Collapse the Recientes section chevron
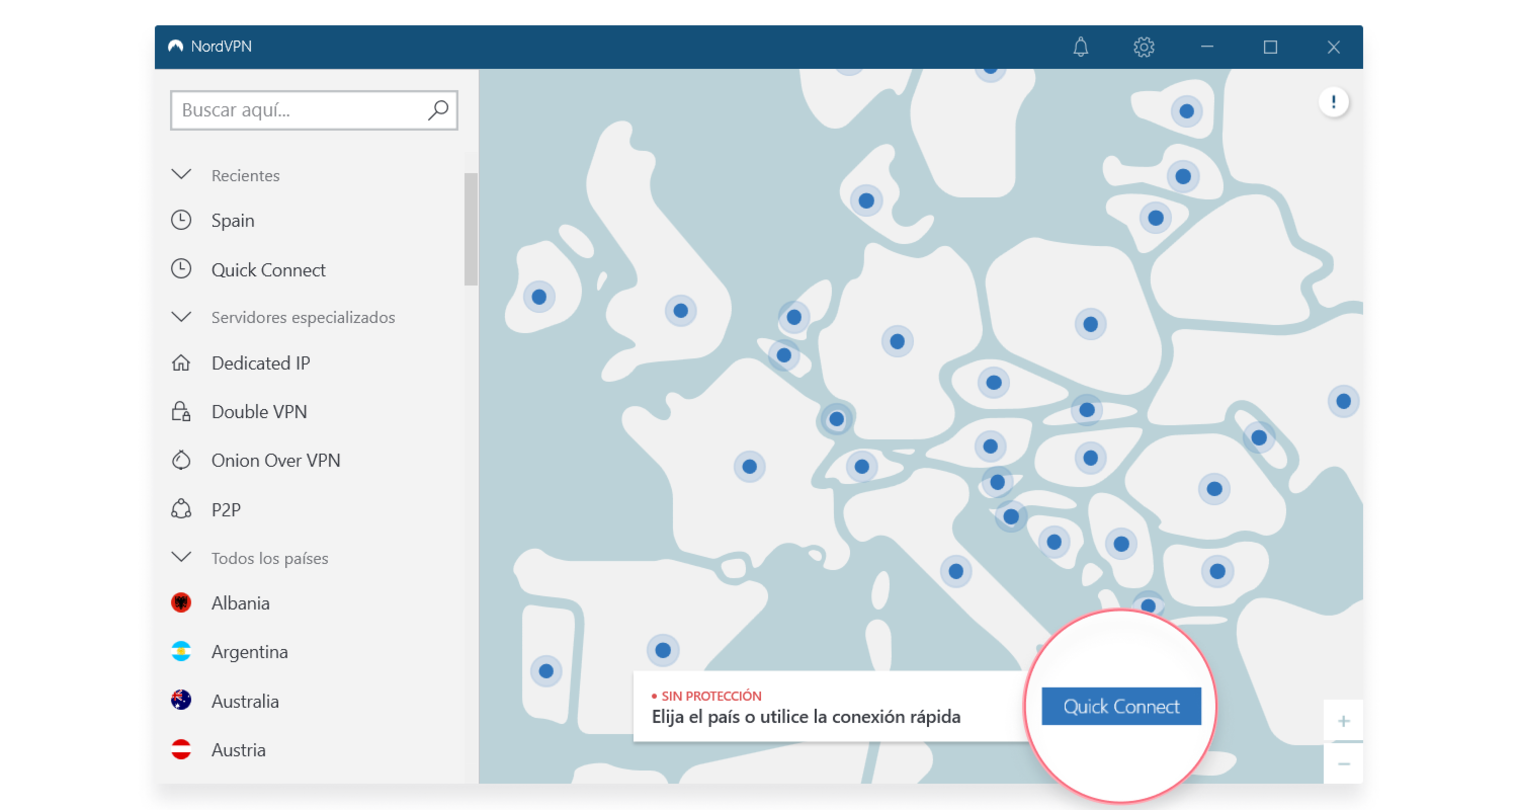1518x810 pixels. point(181,175)
